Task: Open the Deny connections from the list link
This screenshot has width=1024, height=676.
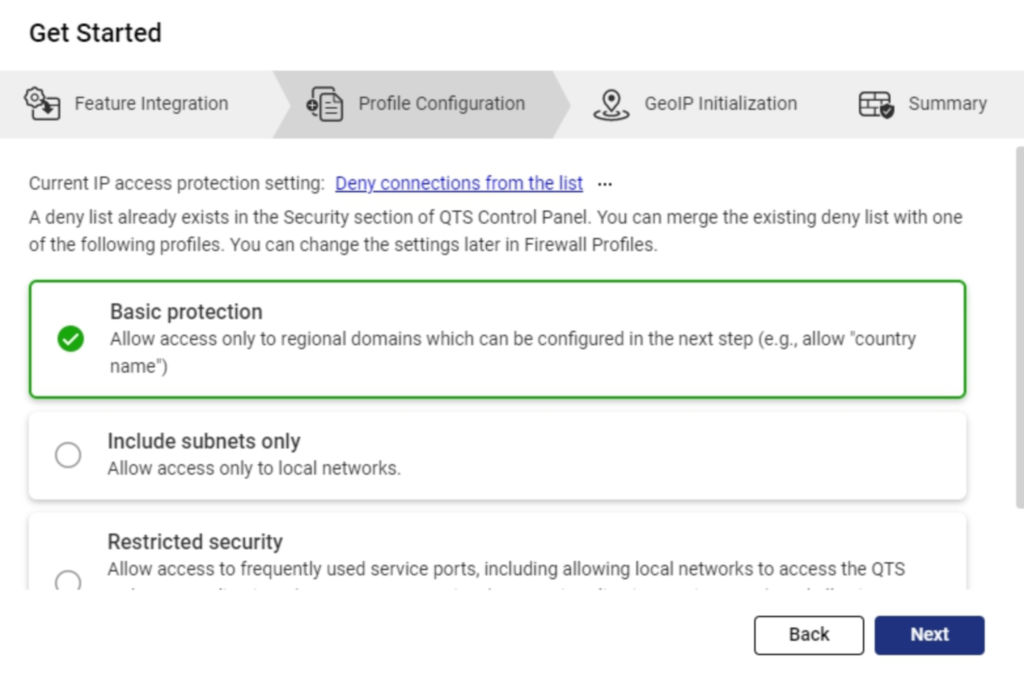Action: coord(459,184)
